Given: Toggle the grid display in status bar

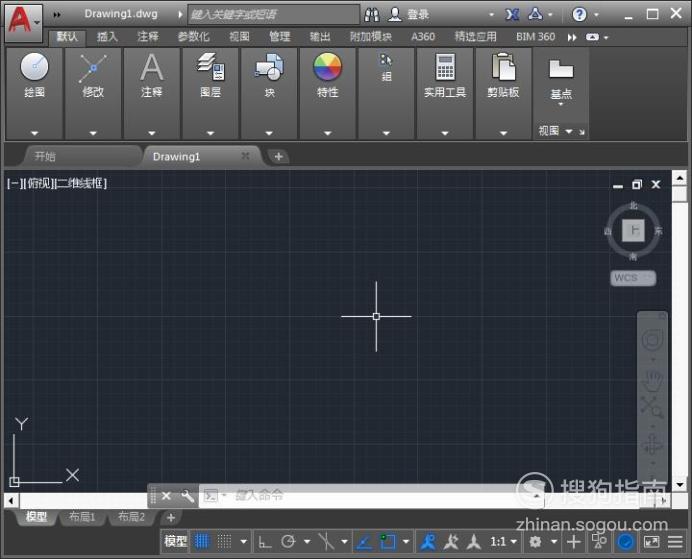Looking at the screenshot, I should [202, 541].
